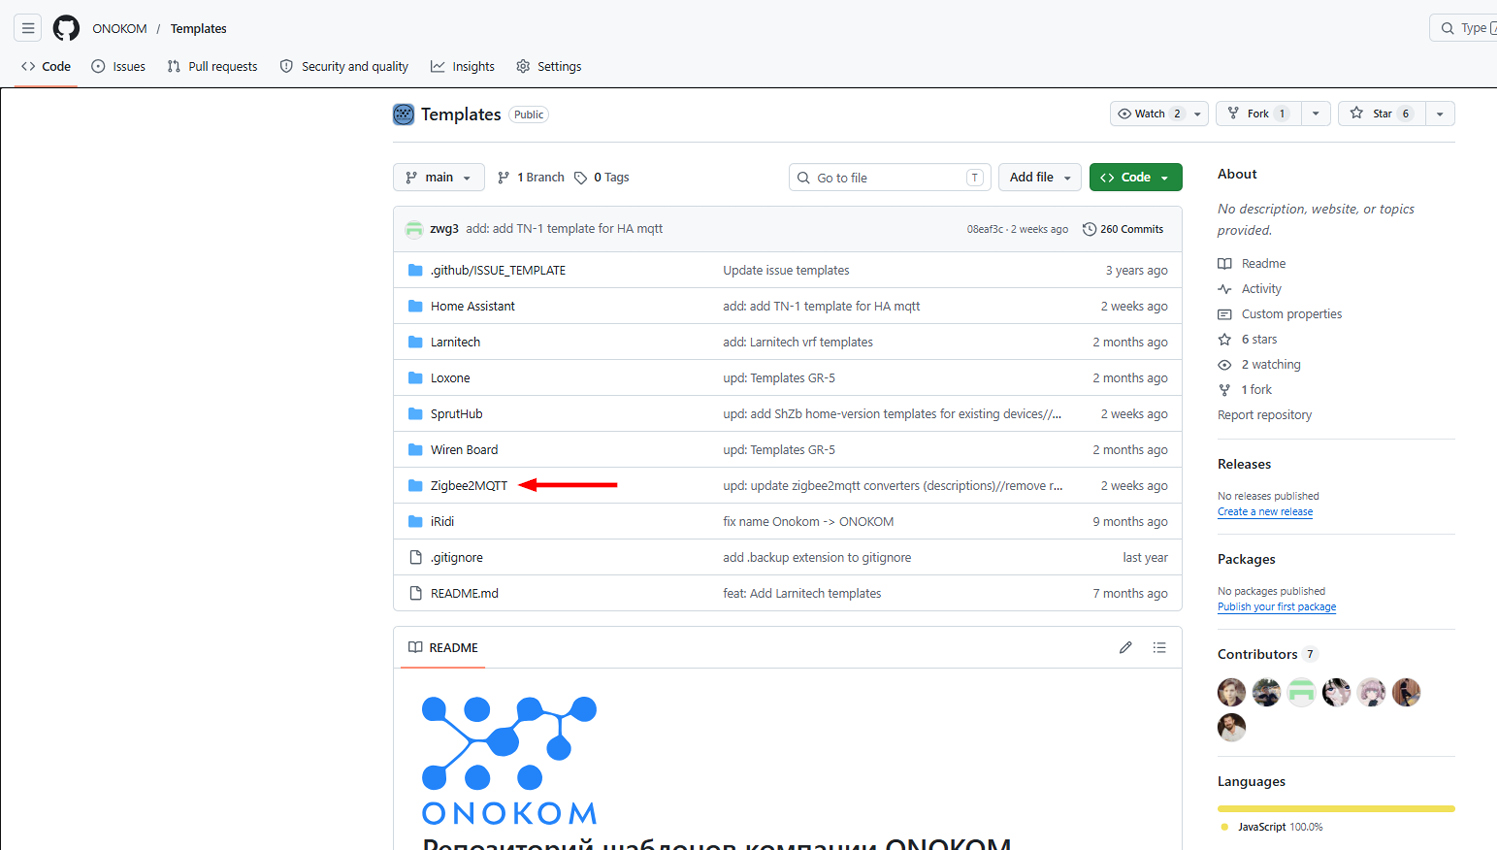This screenshot has height=850, width=1497.
Task: Open the Contributors 7 heading link
Action: click(1267, 654)
